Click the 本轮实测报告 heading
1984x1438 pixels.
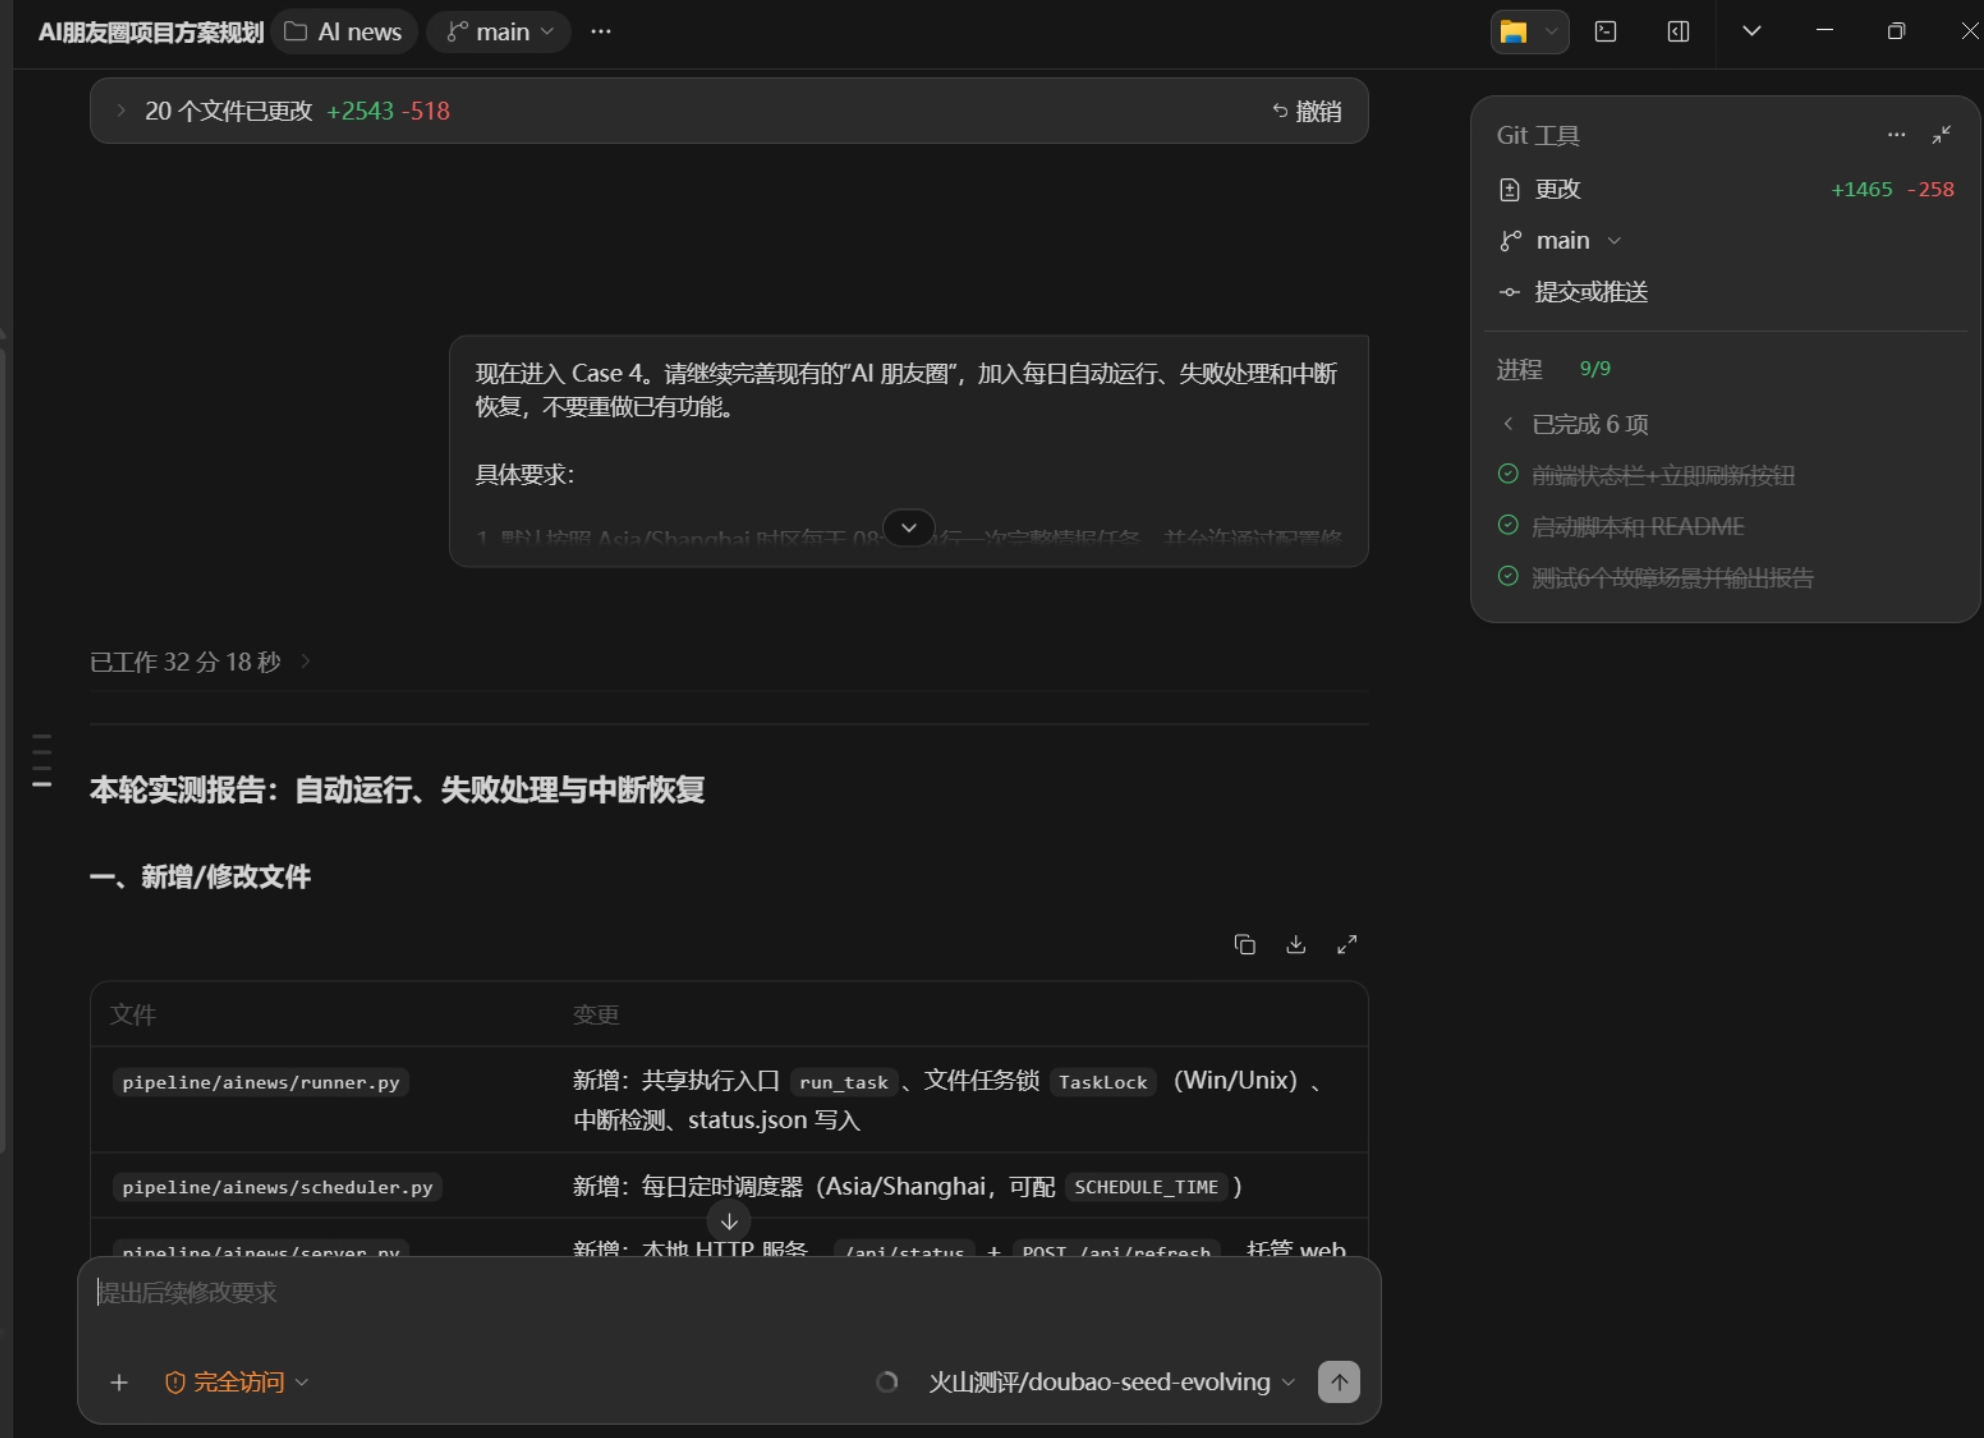click(x=397, y=790)
